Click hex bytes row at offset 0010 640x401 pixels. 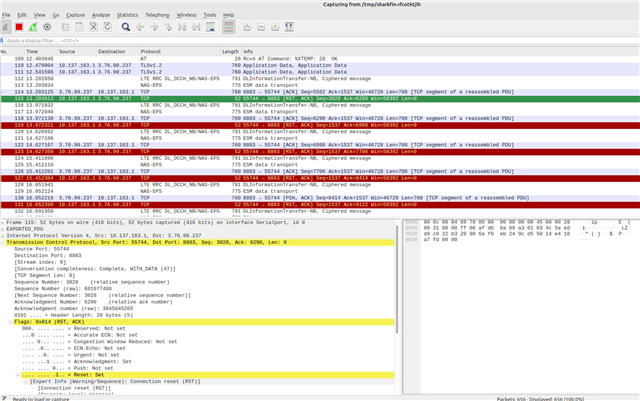[518, 228]
